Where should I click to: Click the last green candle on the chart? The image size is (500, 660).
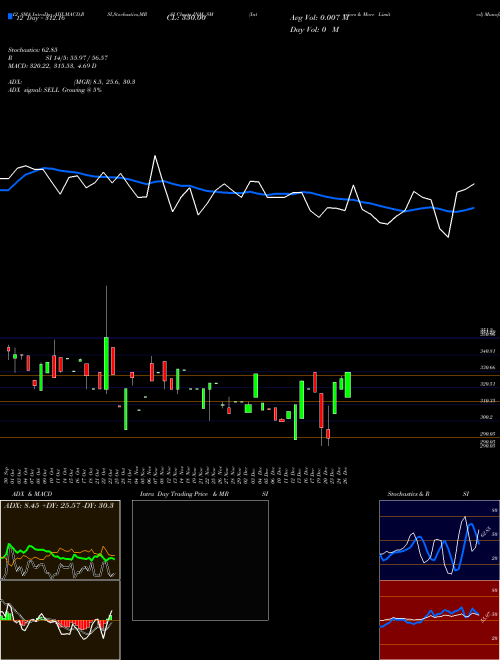tap(348, 385)
